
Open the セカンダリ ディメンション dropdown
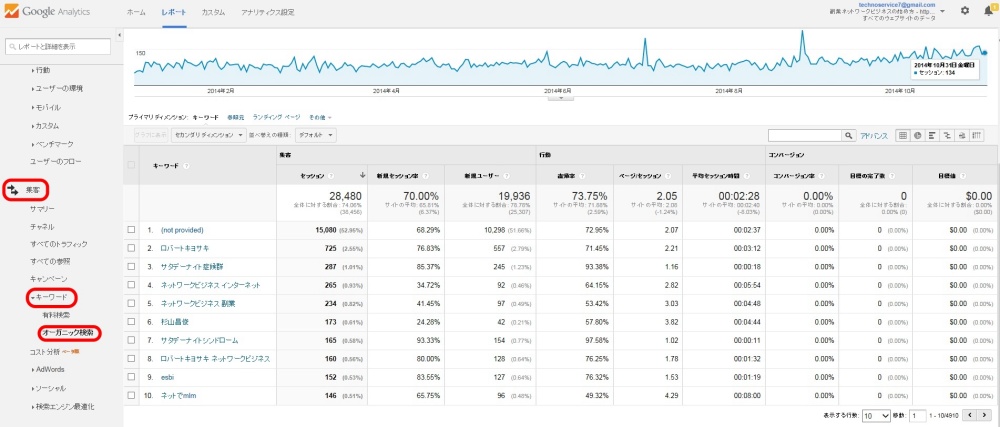pos(209,136)
